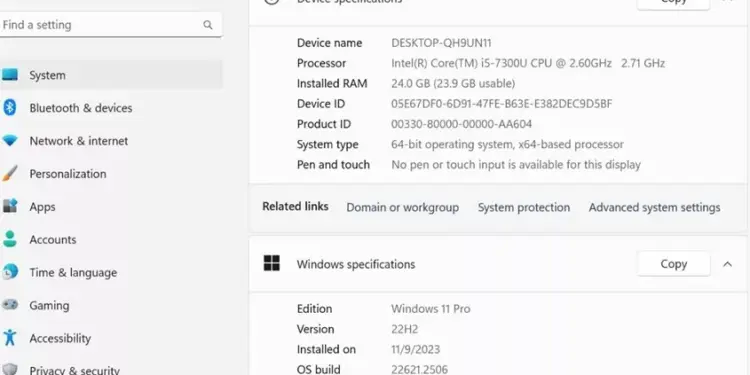The height and width of the screenshot is (375, 750).
Task: Open Domain or workgroup link
Action: pos(402,208)
